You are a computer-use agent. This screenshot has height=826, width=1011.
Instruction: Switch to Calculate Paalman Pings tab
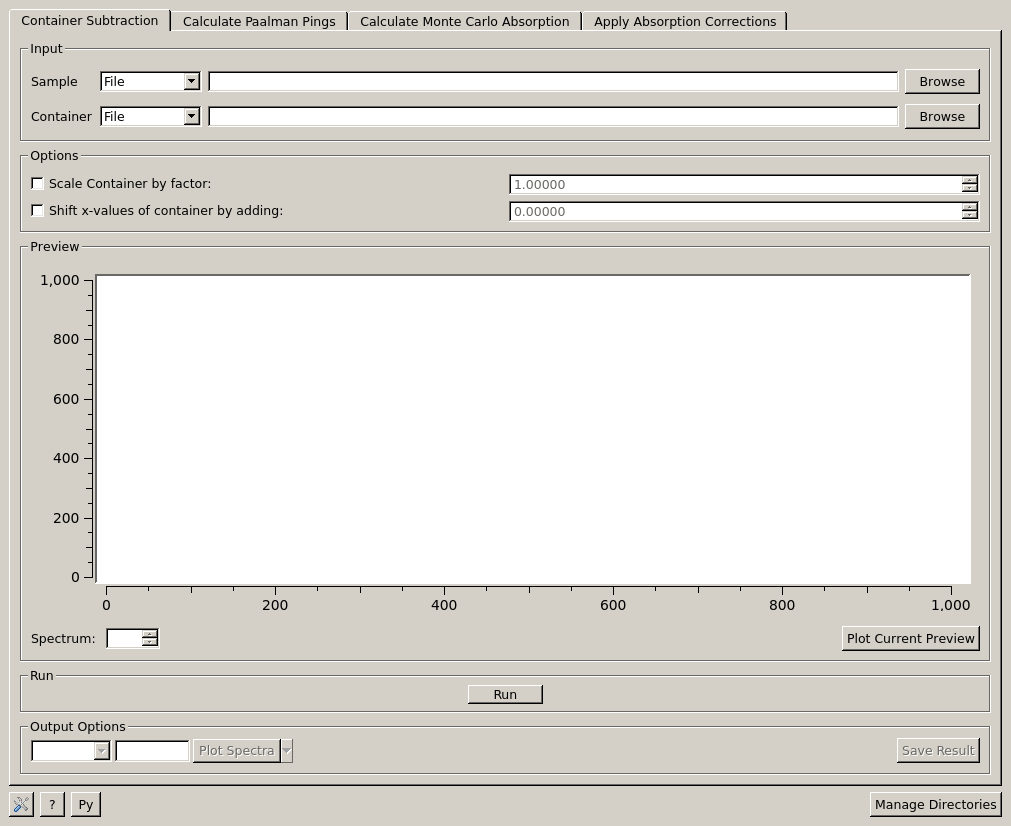[x=259, y=21]
